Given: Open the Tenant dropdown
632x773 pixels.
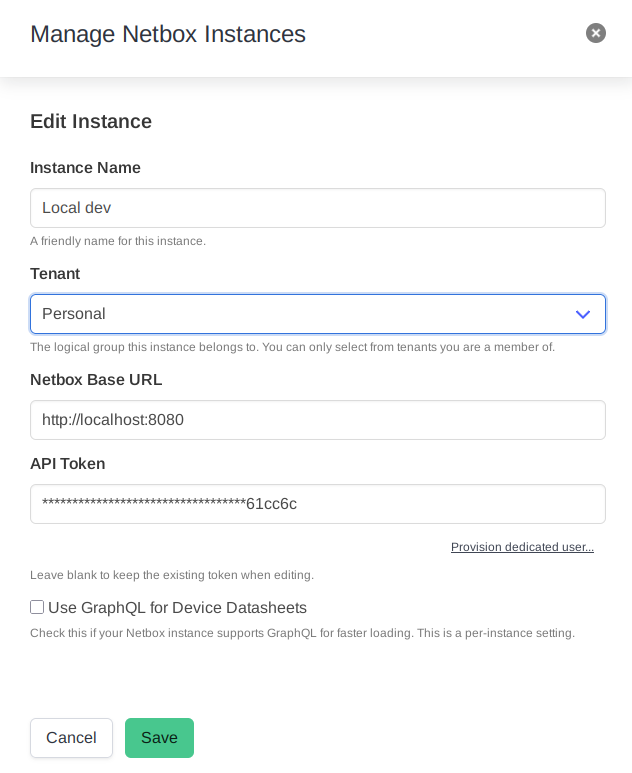Looking at the screenshot, I should 317,314.
